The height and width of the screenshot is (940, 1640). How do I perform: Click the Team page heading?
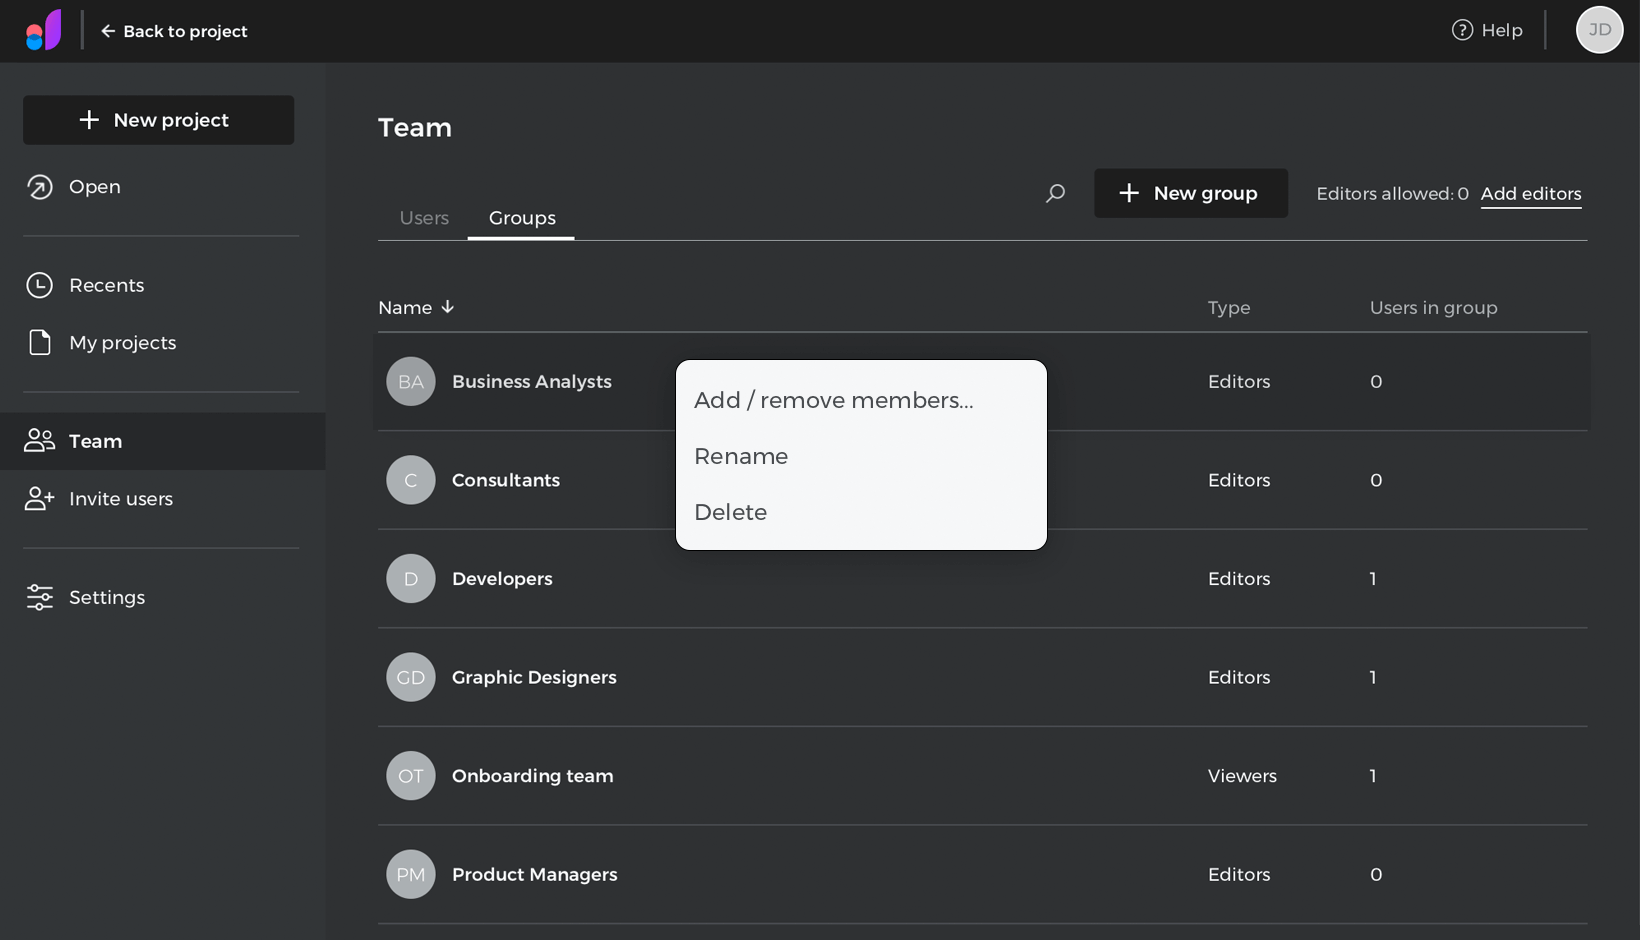pos(415,127)
